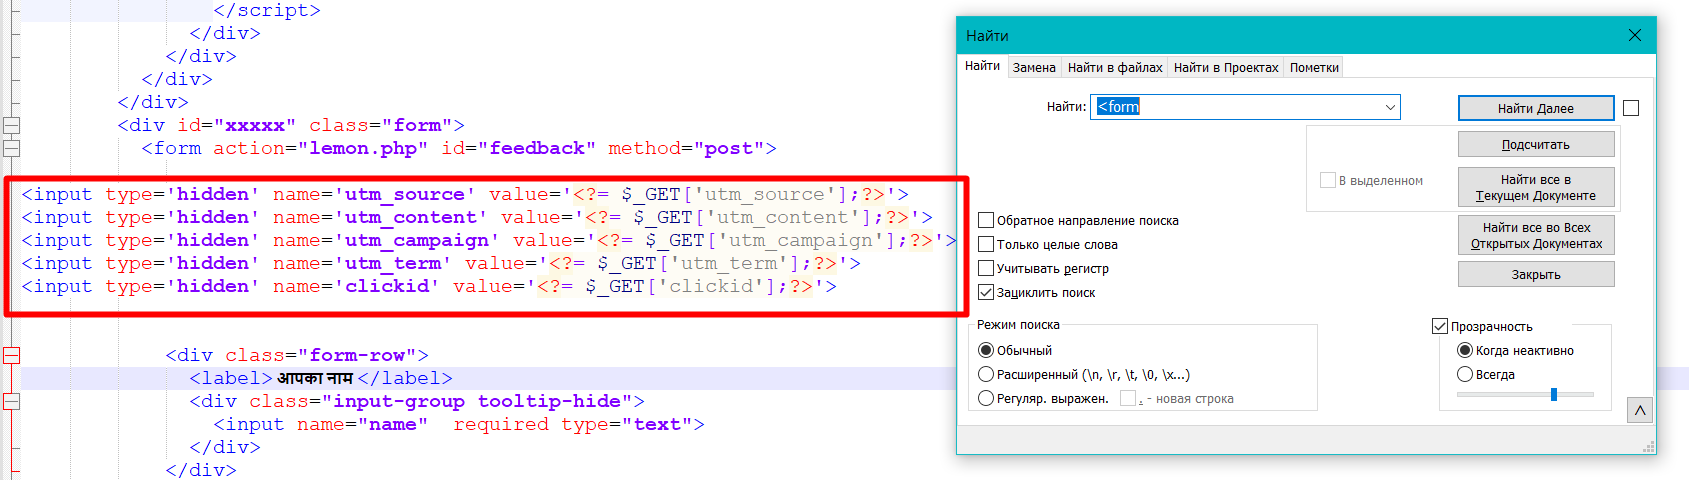The image size is (1689, 480).
Task: Enable Обратное направление поиска
Action: pos(986,220)
